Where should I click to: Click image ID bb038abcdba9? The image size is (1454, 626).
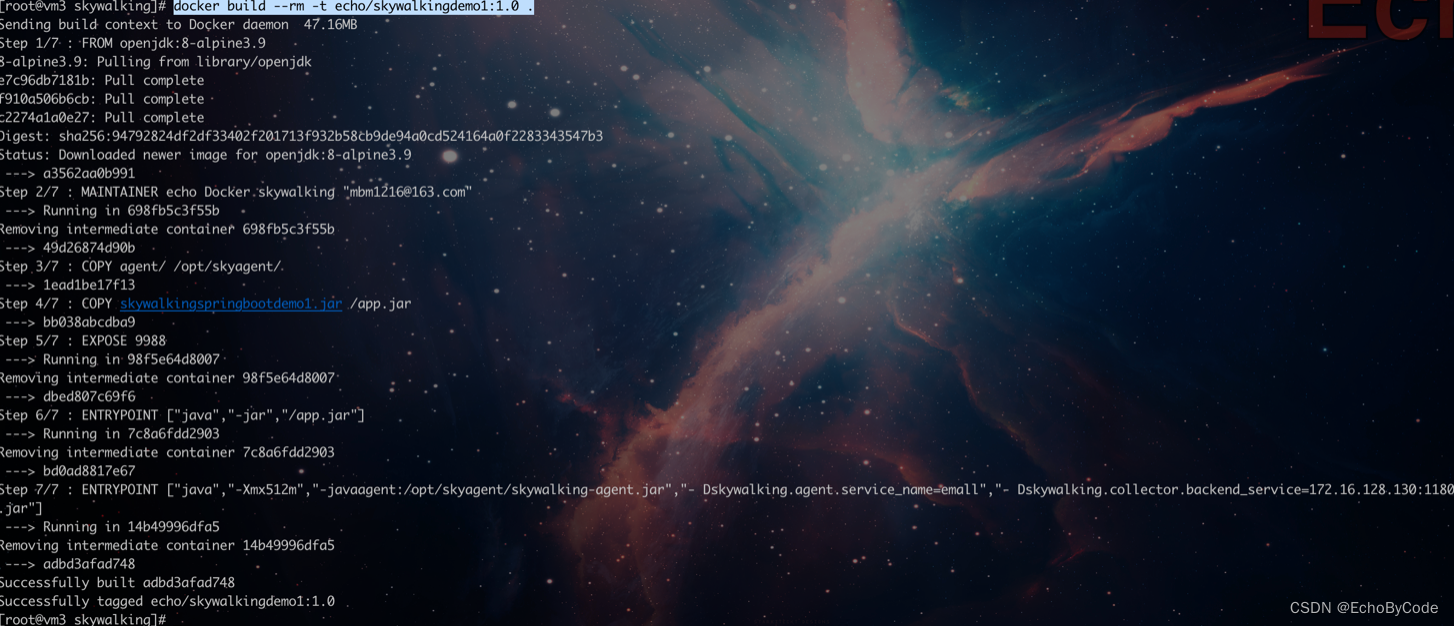pos(89,322)
